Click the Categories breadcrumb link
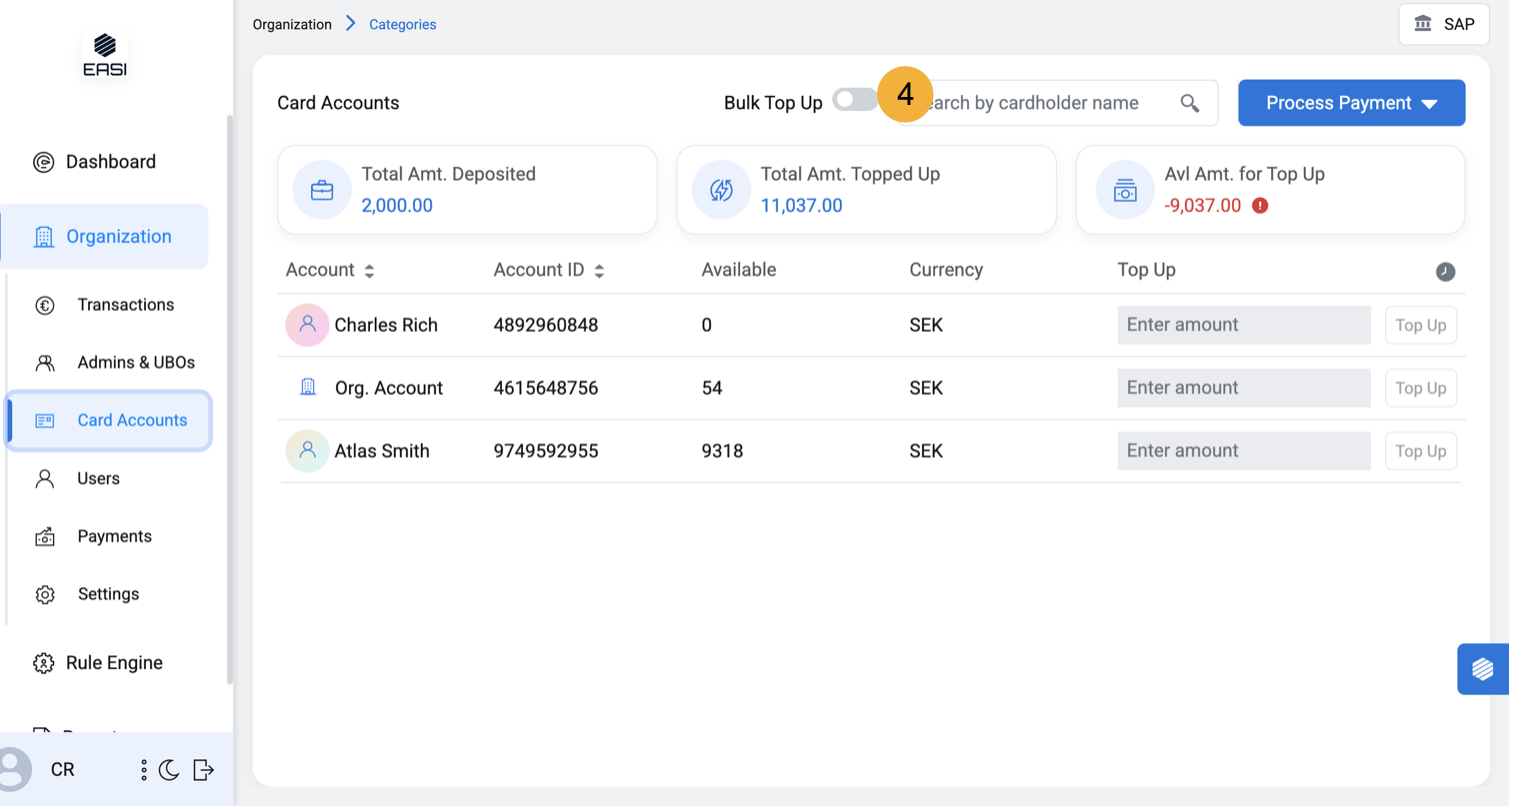 (x=402, y=24)
